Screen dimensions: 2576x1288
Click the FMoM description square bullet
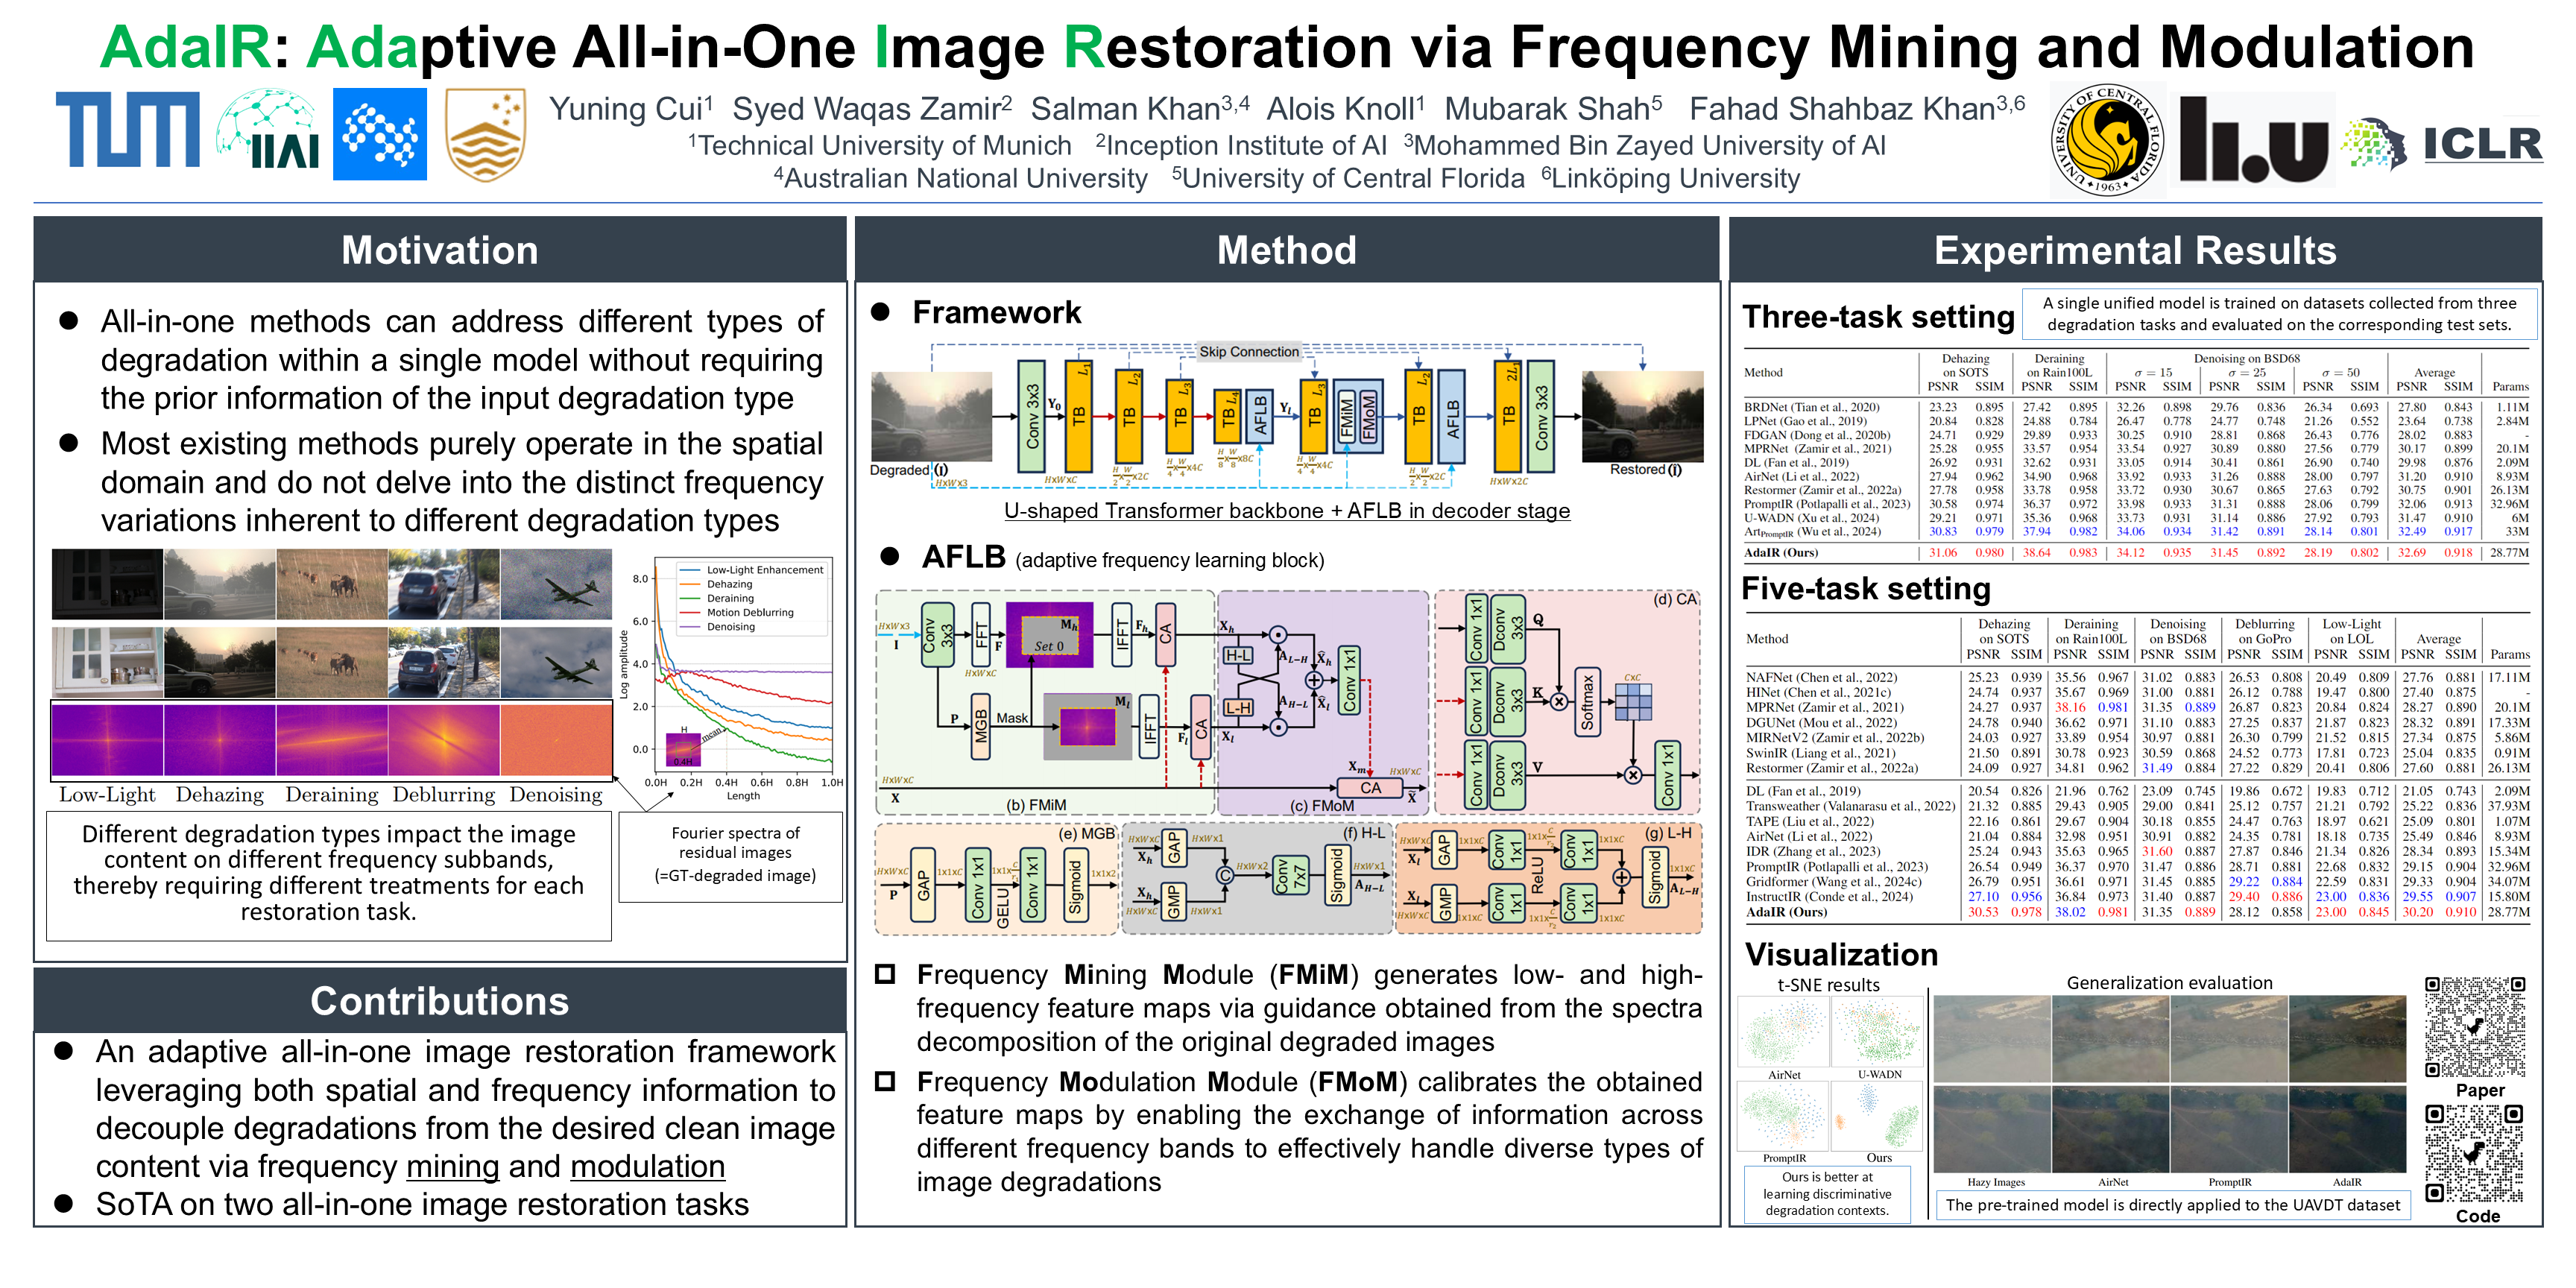coord(885,1081)
